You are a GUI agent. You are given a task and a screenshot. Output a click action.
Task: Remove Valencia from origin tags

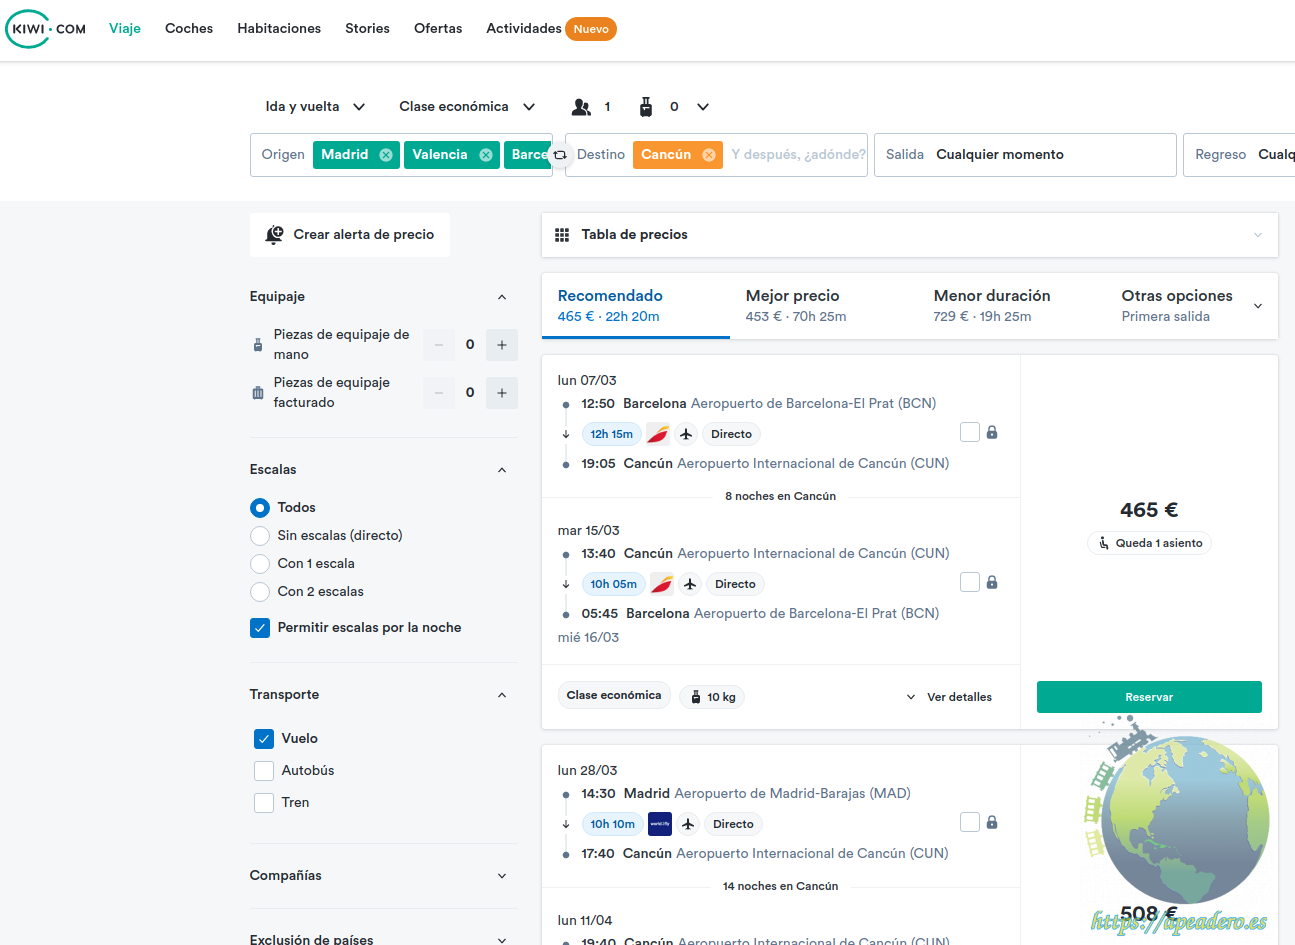tap(486, 155)
